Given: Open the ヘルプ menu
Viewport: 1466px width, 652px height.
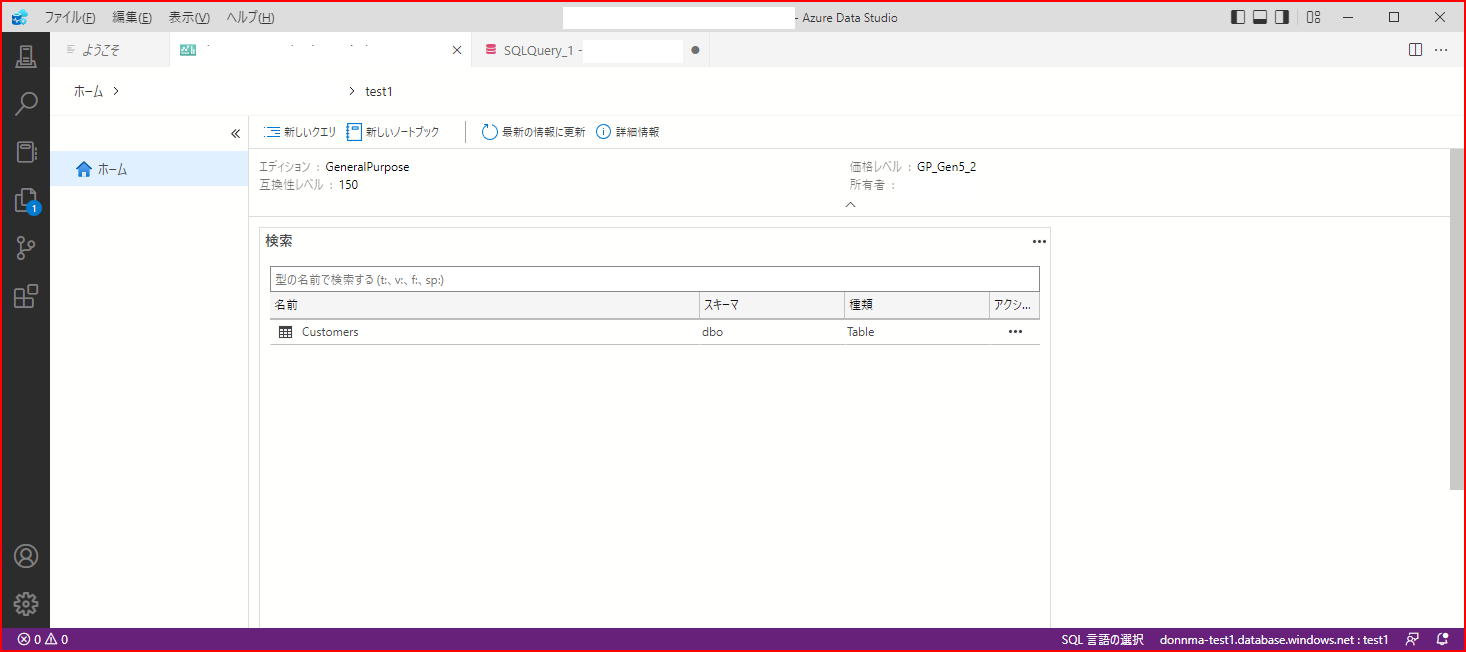Looking at the screenshot, I should click(x=250, y=17).
